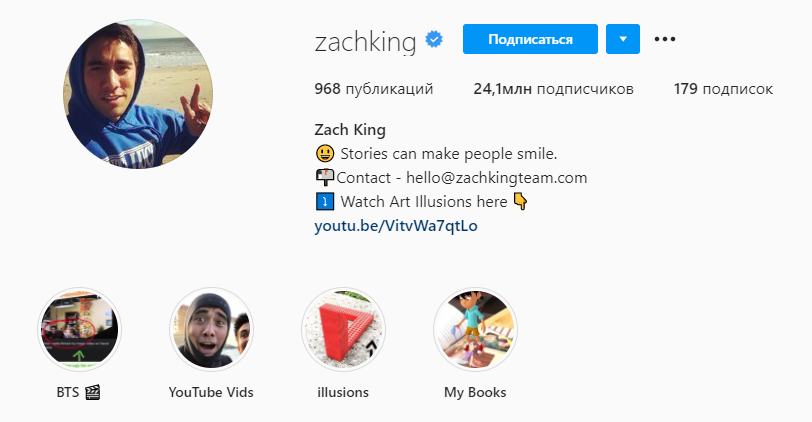Open the youtu.be/VitvWa7qtLo link

tap(396, 226)
